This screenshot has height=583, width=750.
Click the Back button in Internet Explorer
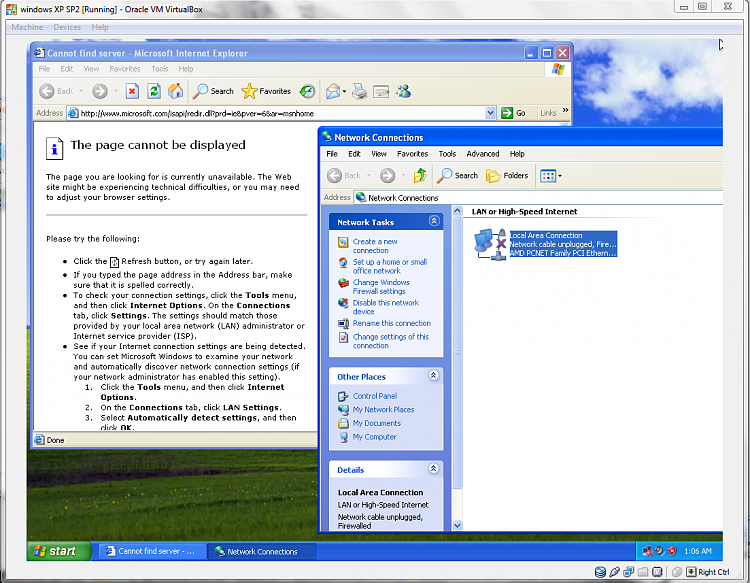coord(56,91)
